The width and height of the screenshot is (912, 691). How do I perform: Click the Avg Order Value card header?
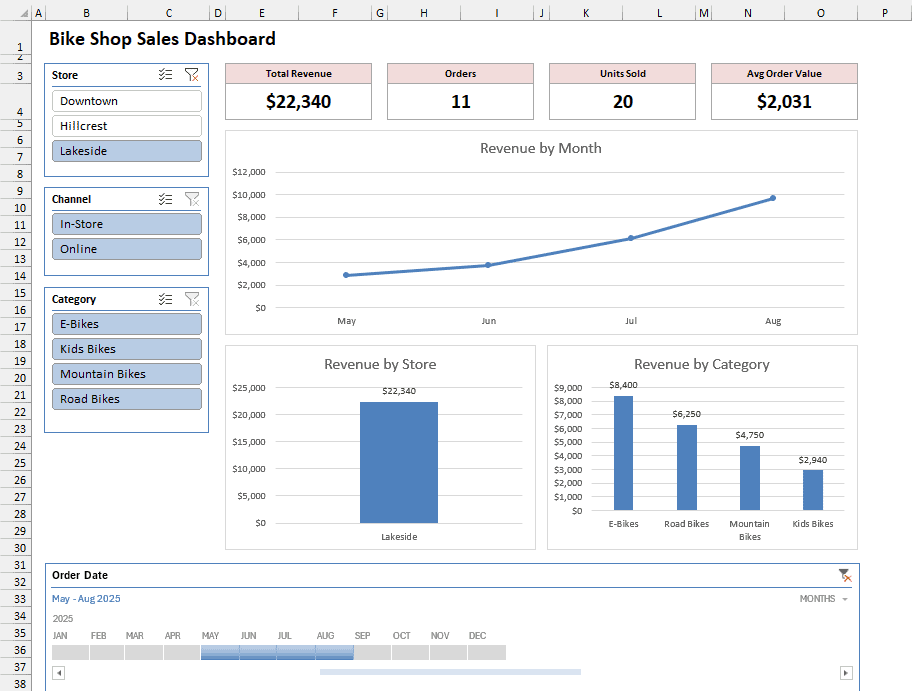pos(784,74)
